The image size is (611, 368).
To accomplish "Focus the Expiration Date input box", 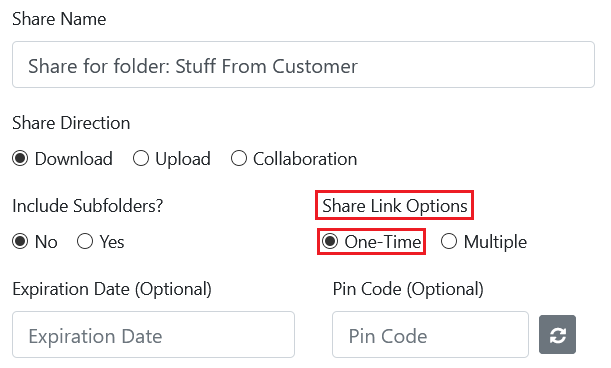I will coord(153,334).
